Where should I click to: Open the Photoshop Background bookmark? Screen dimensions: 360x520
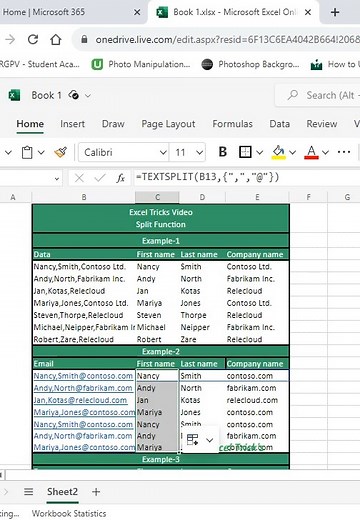pos(250,64)
